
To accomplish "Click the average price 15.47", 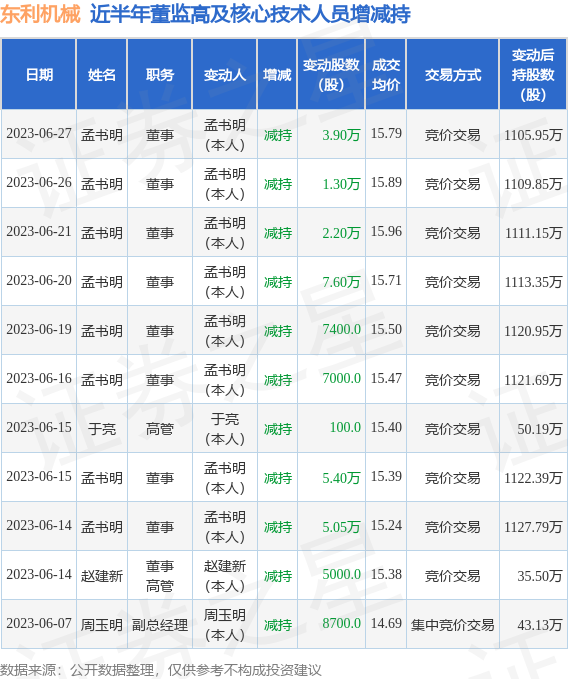I will pos(386,378).
